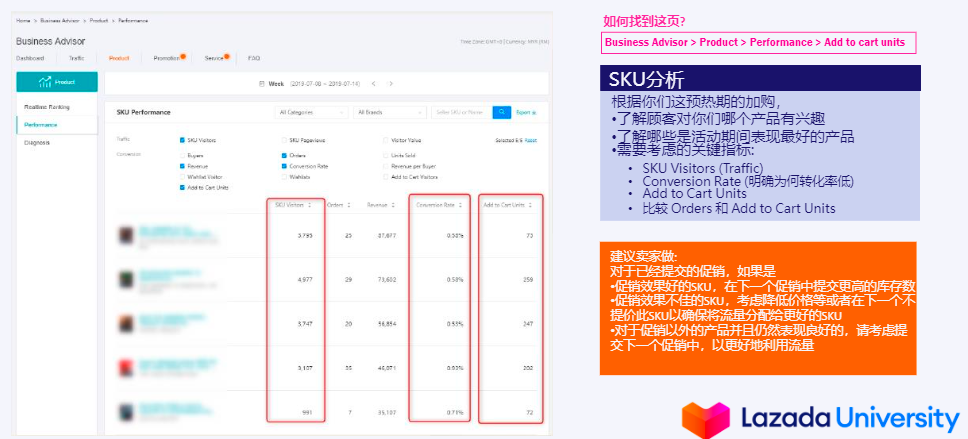Click the teal Product sidebar button

pyautogui.click(x=57, y=82)
